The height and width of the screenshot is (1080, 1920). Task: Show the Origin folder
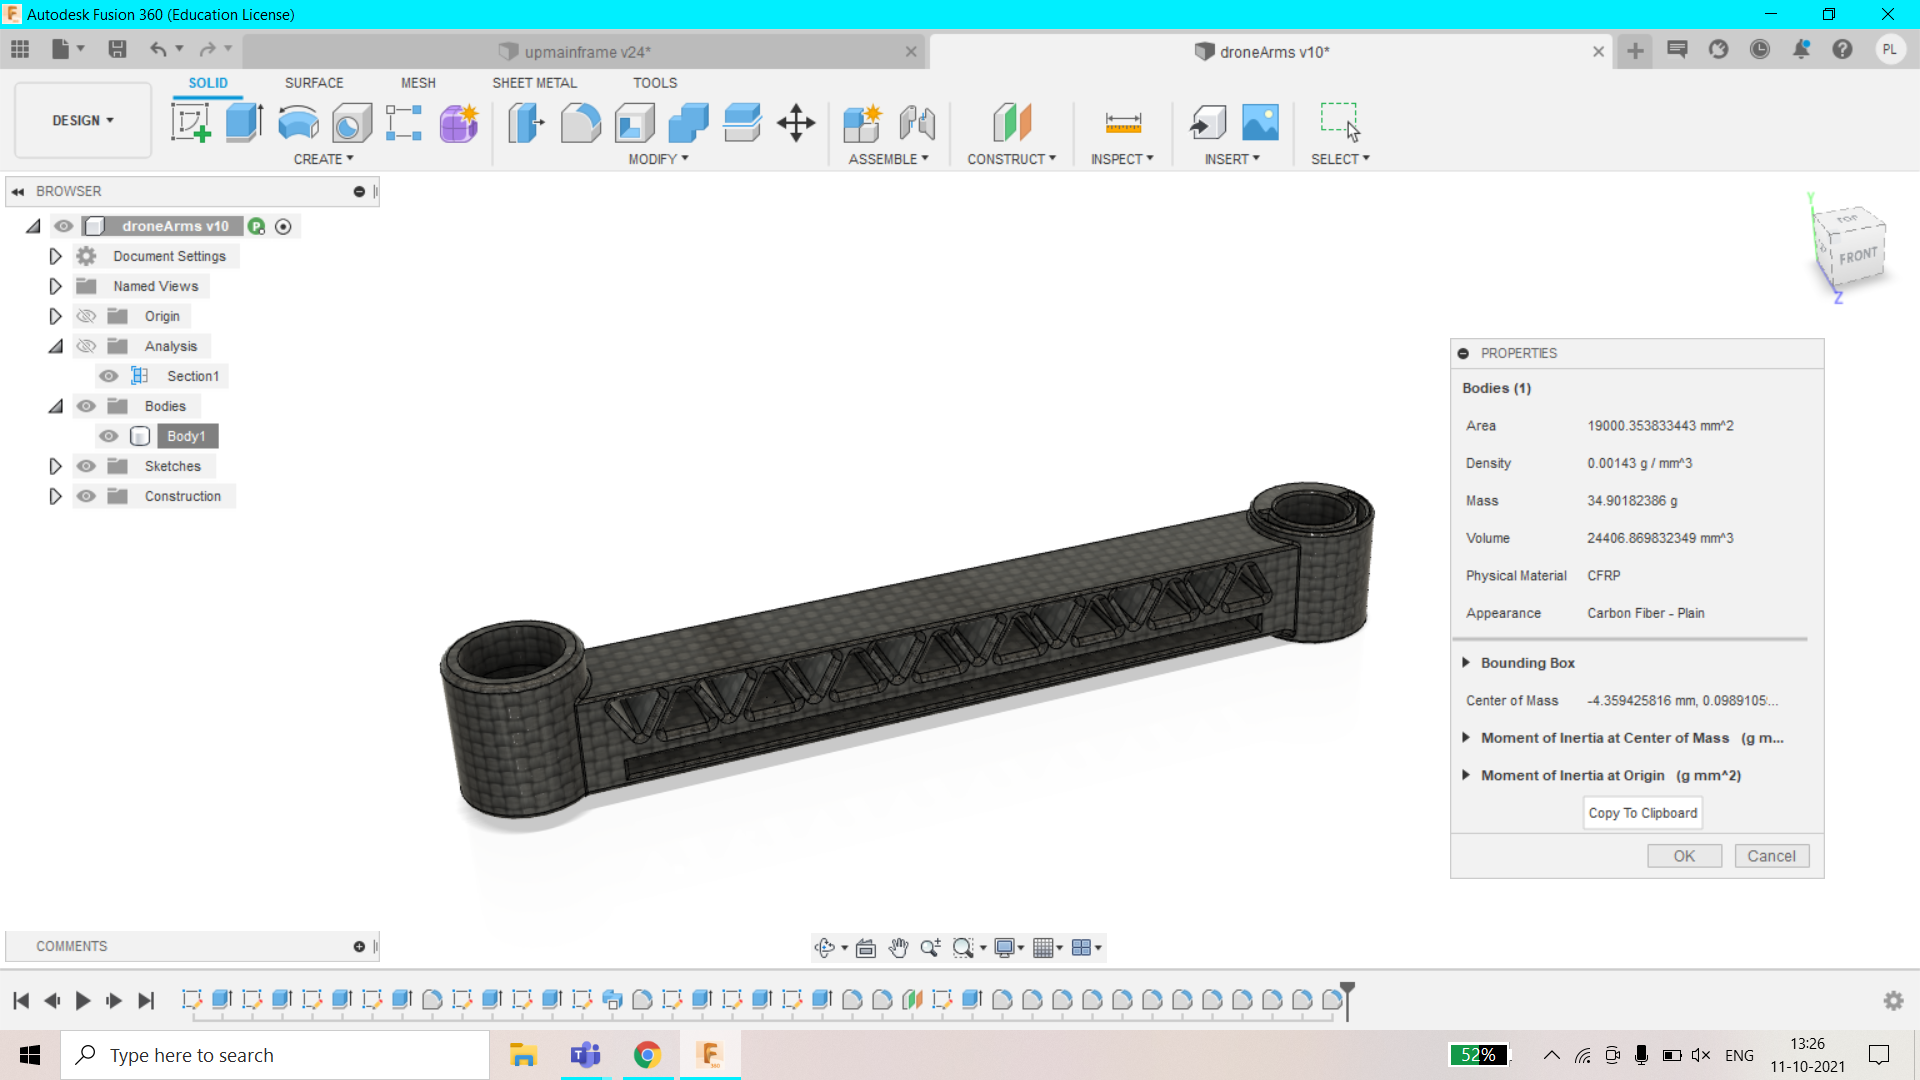point(86,315)
